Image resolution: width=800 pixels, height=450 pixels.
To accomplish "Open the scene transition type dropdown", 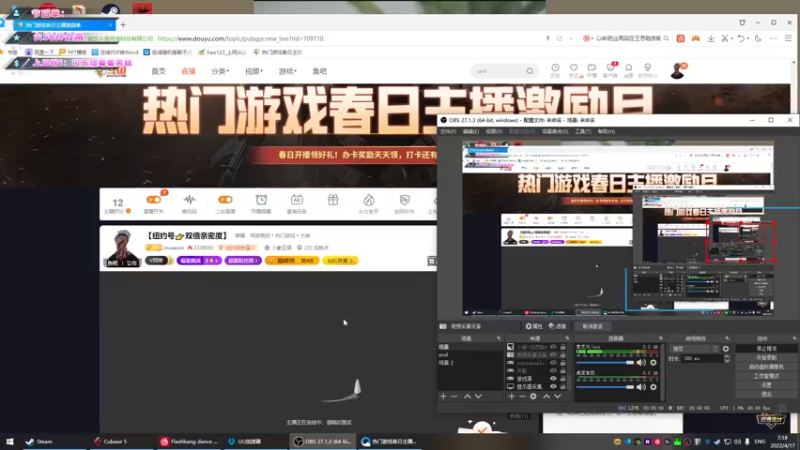I will click(x=694, y=349).
